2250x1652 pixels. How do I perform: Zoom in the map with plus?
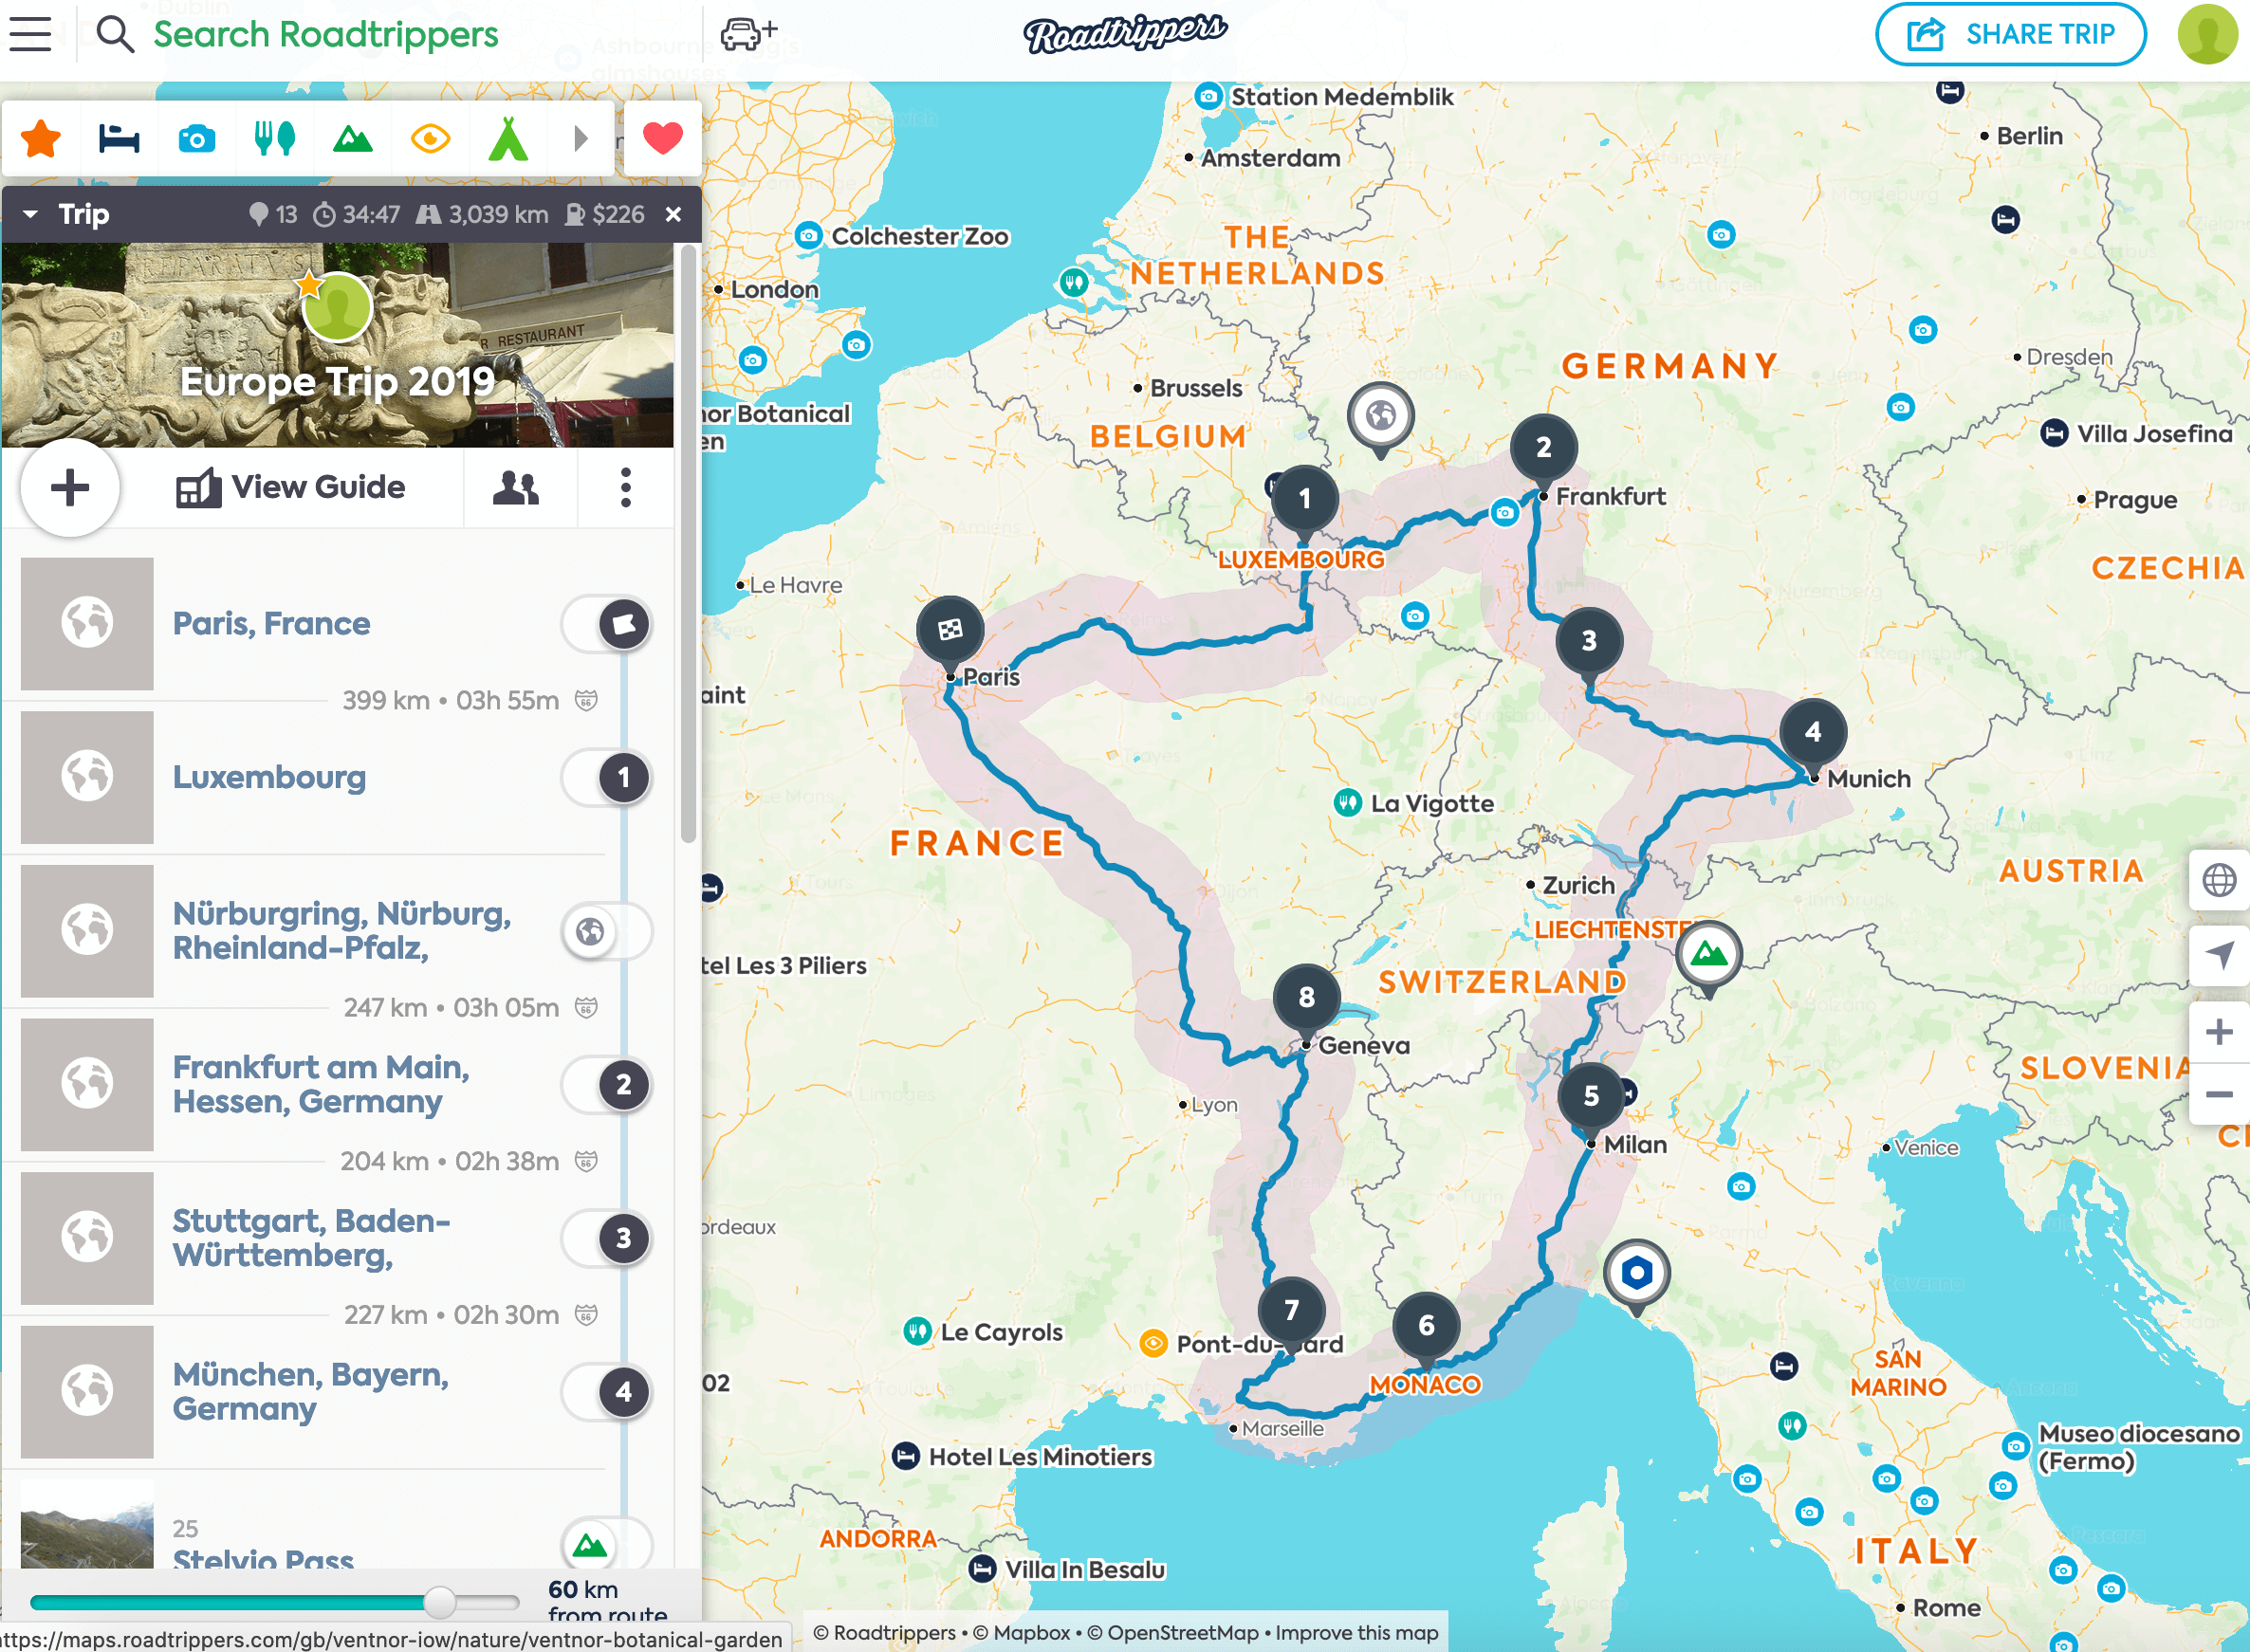tap(2219, 1031)
